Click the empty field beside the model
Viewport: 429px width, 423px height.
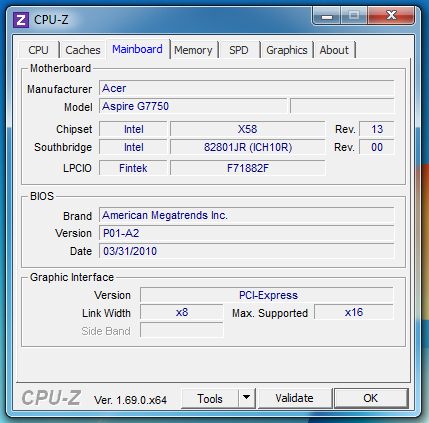click(x=342, y=106)
